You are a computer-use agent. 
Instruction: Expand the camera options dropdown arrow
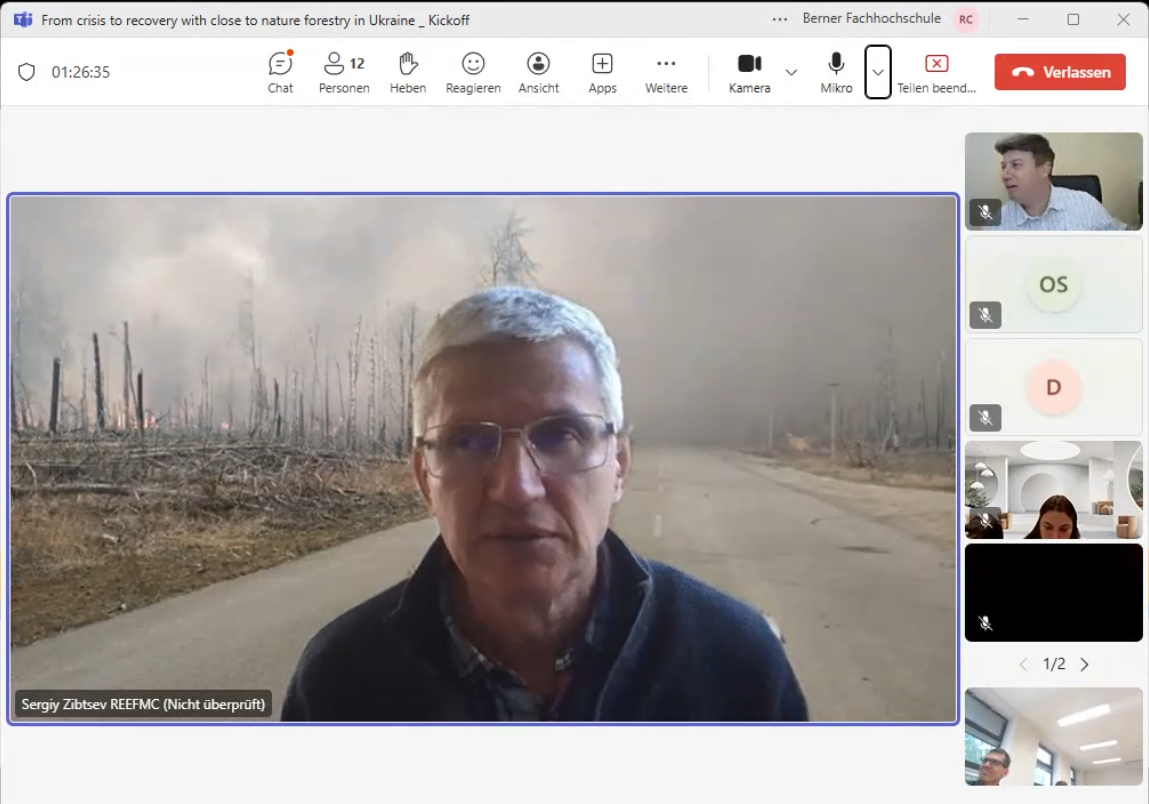791,72
